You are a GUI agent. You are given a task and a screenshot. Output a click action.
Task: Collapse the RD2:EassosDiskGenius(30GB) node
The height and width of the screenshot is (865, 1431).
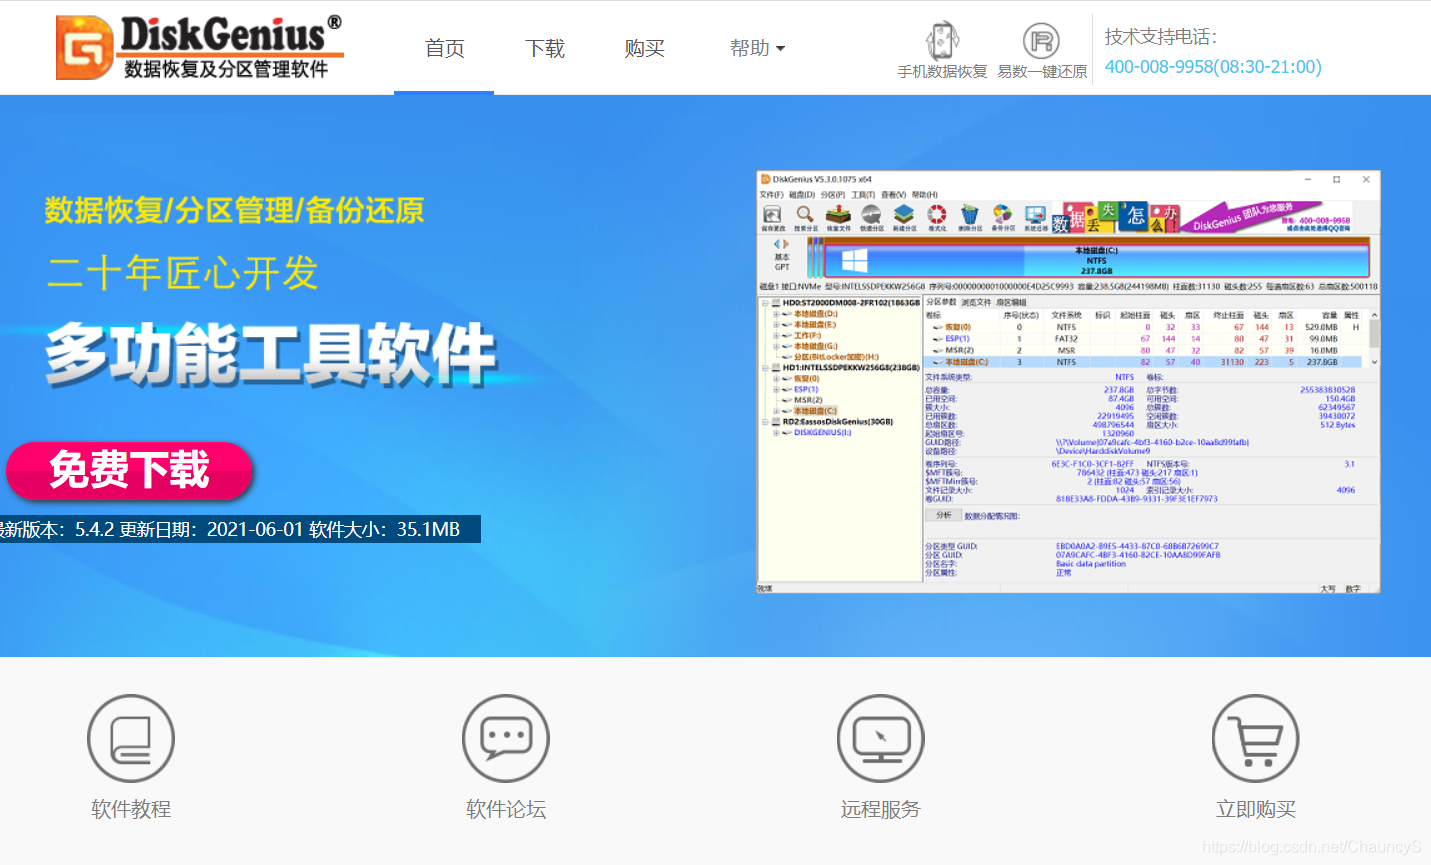click(x=765, y=422)
